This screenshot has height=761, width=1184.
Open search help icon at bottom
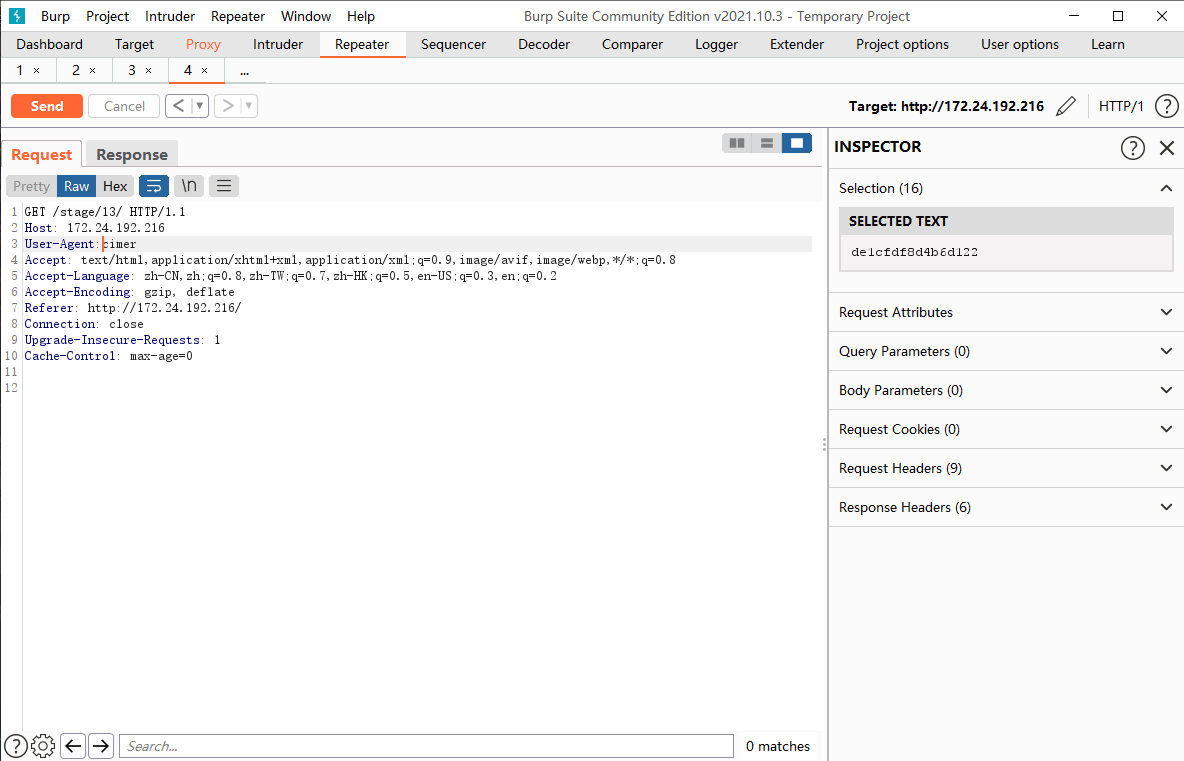click(16, 746)
